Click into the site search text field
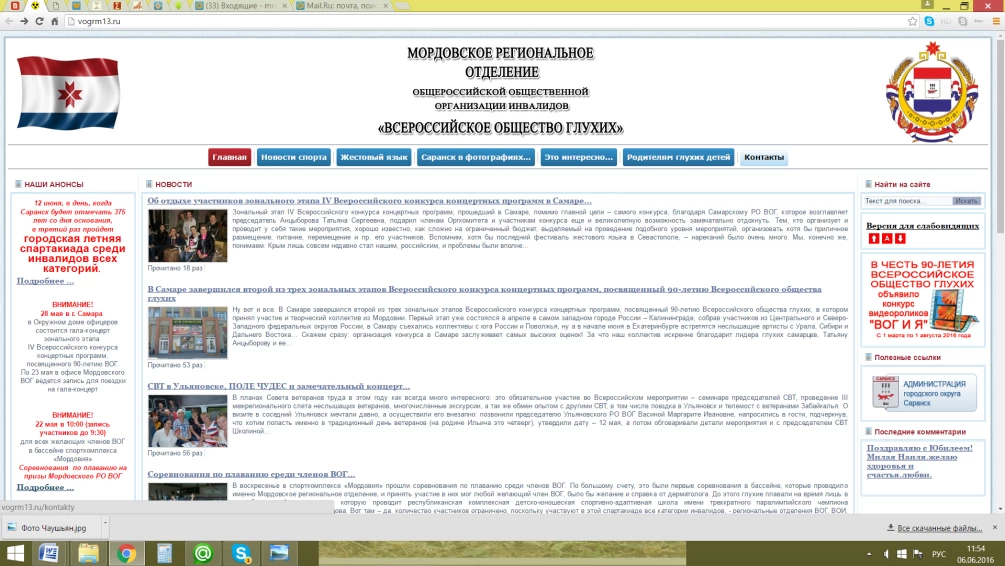This screenshot has height=566, width=1005. coord(907,201)
